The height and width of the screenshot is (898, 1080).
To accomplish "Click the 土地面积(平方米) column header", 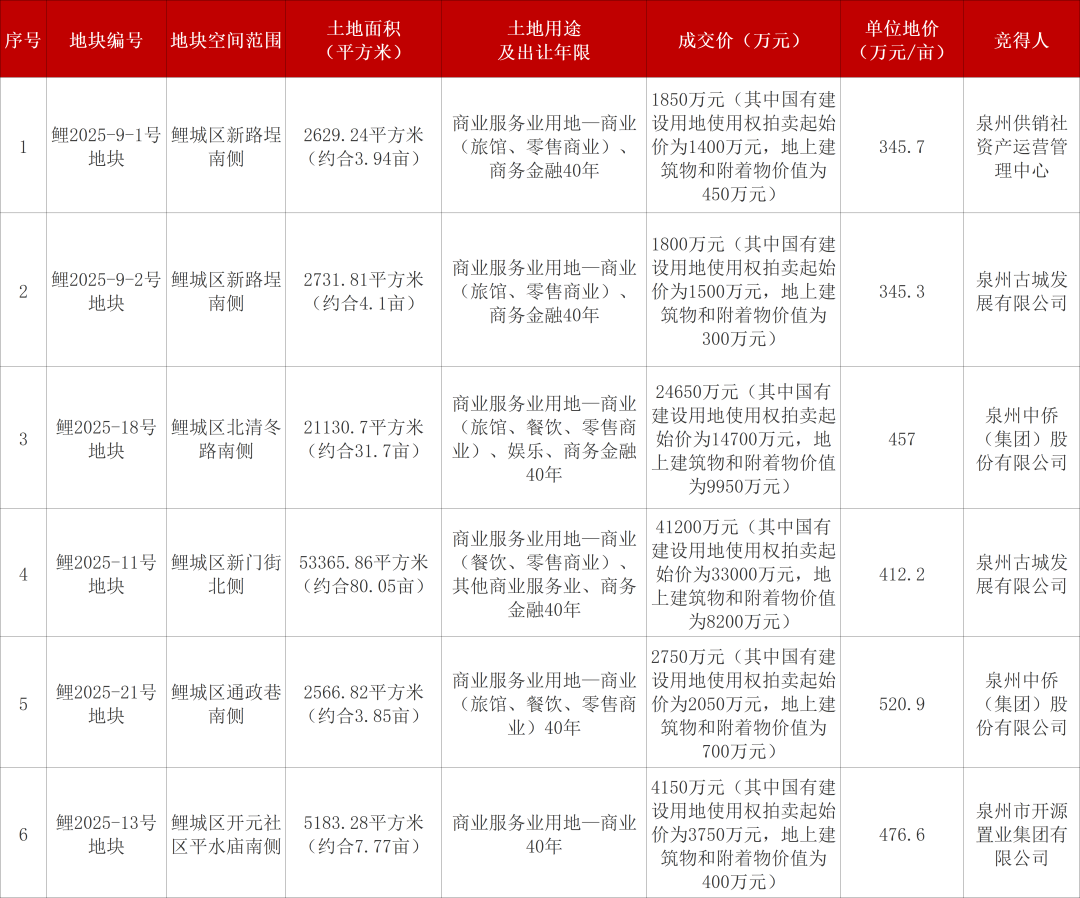I will (364, 39).
